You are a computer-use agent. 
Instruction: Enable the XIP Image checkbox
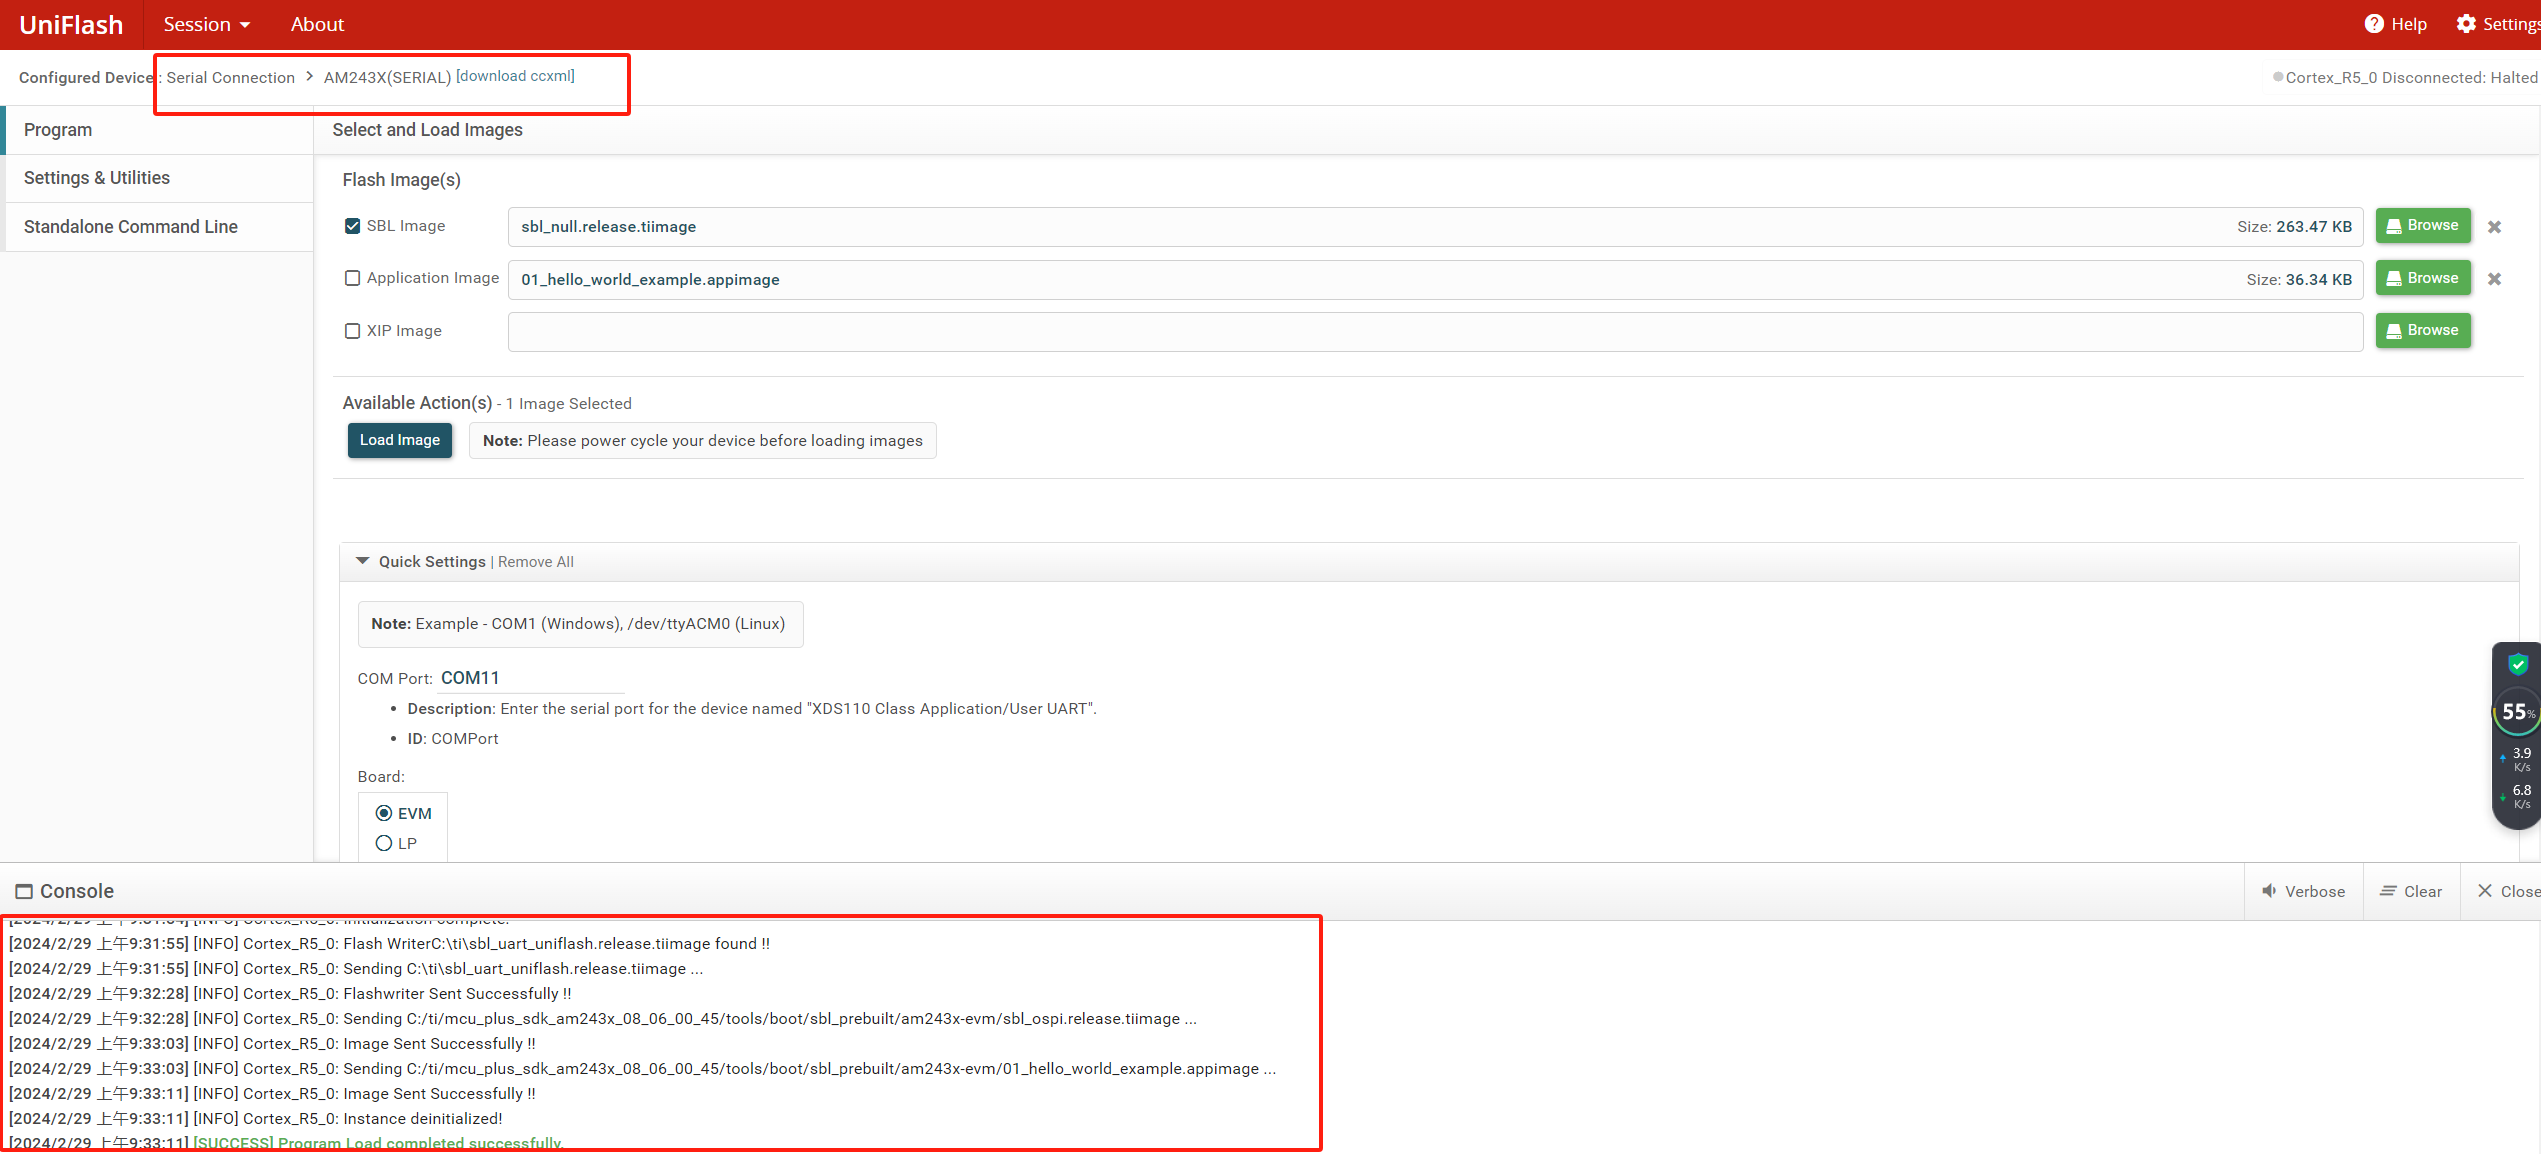(352, 331)
